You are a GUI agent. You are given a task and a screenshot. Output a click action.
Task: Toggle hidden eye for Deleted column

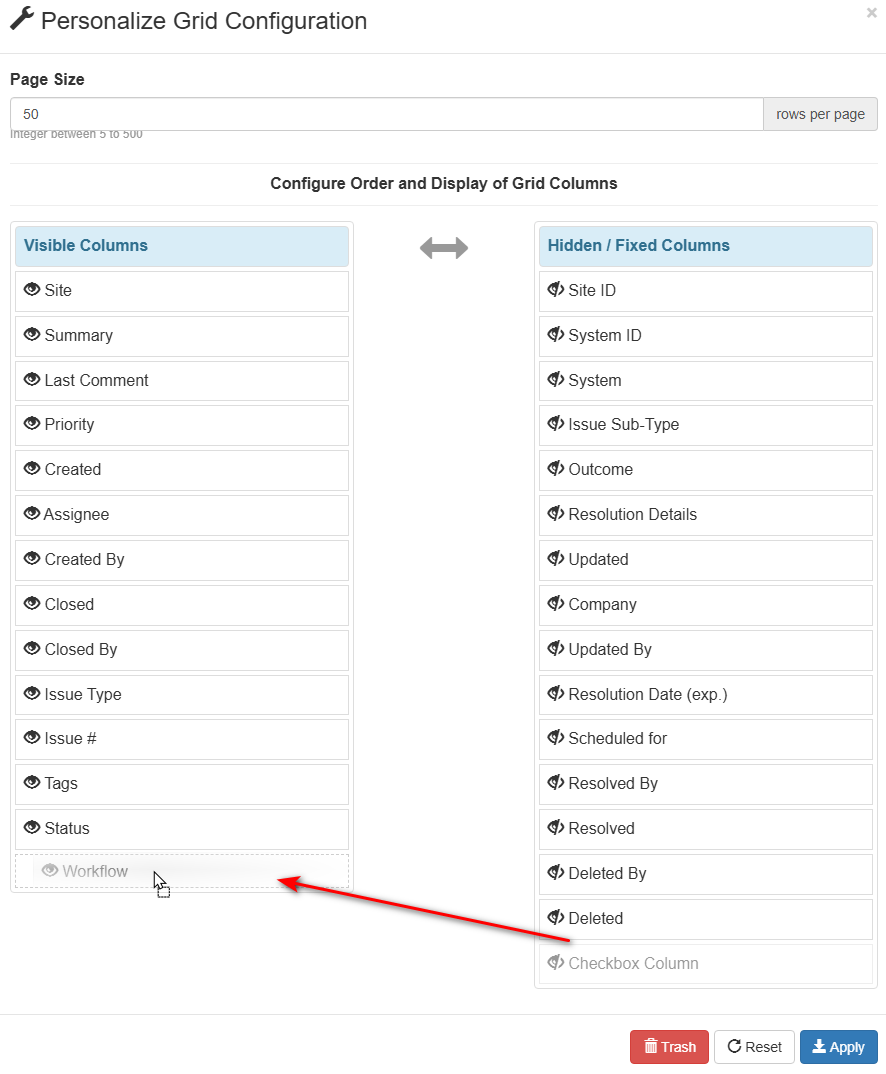click(556, 918)
